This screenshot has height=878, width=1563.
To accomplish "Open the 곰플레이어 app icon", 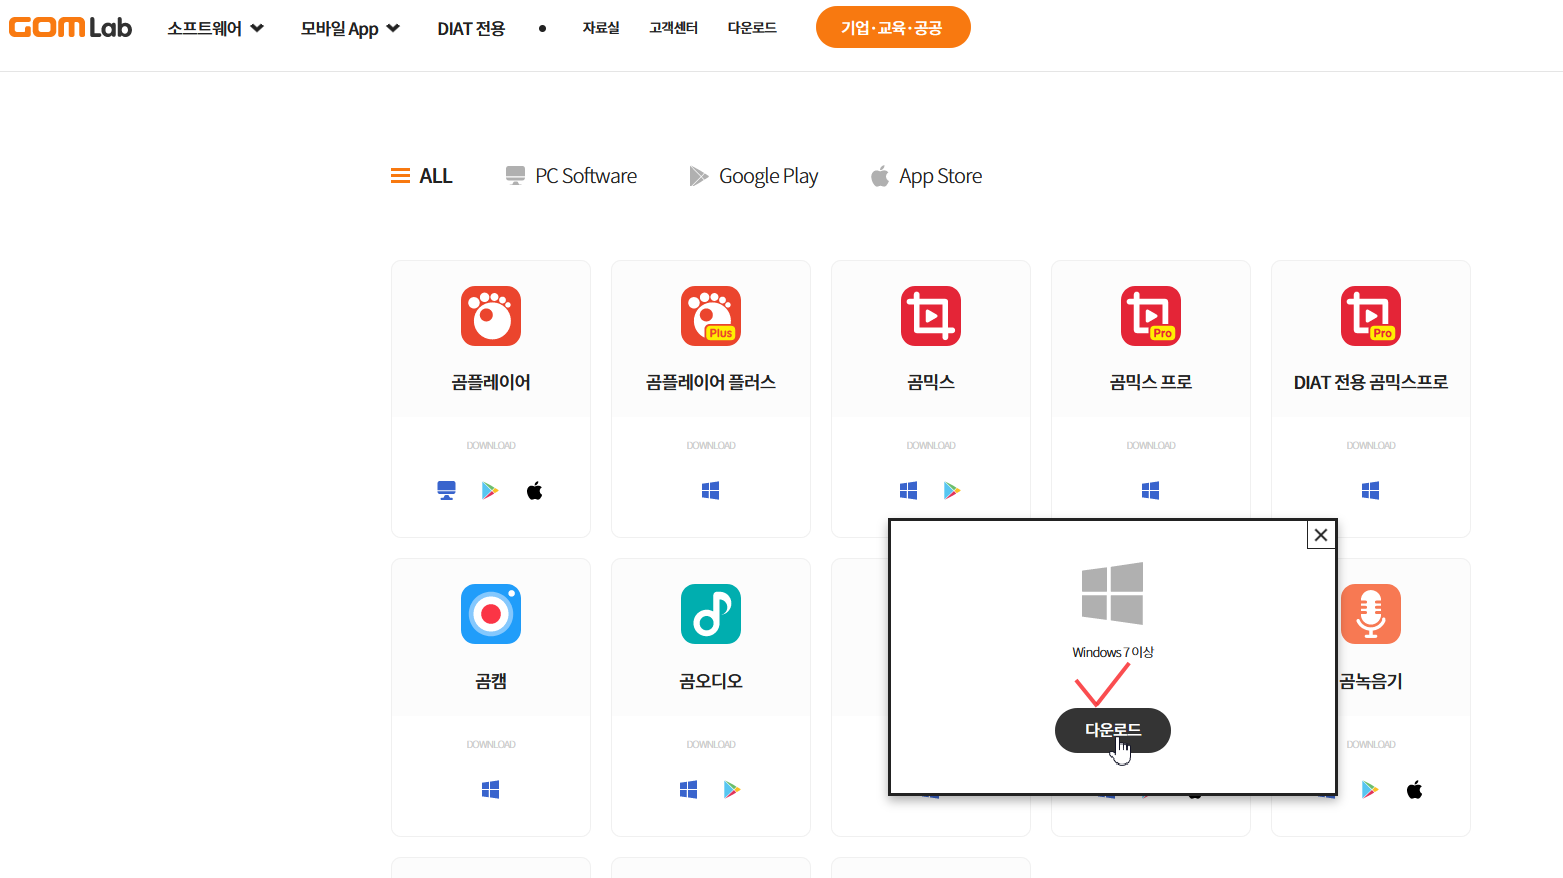I will click(491, 316).
